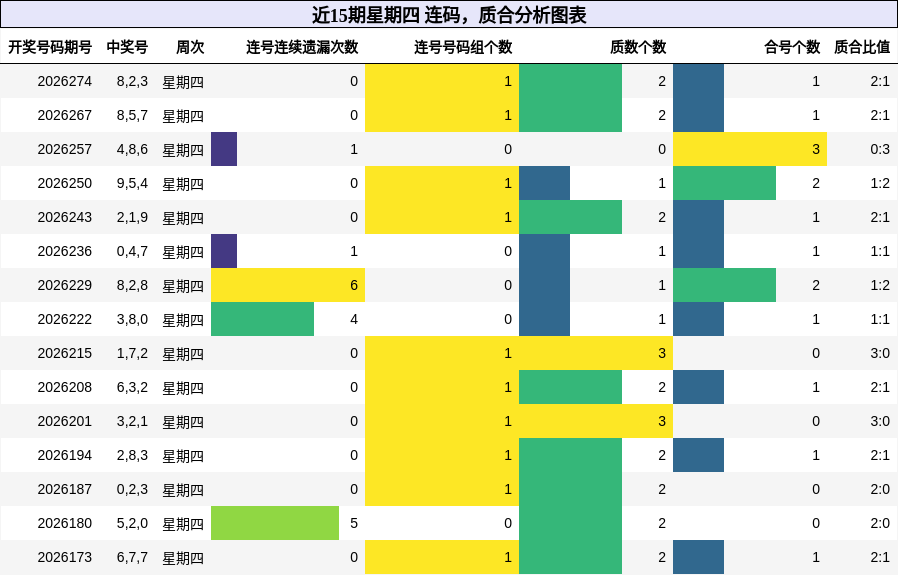Click the yellow prime-count bar valued 3 in row 2026201
This screenshot has height=575, width=898.
point(596,421)
